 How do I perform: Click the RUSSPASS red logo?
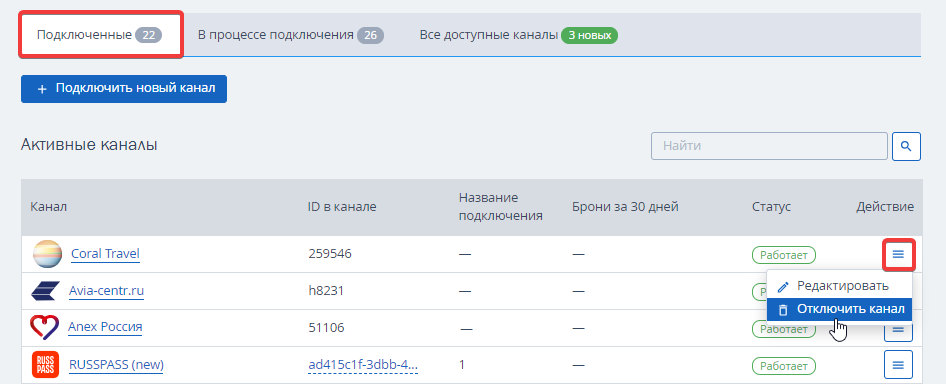click(46, 365)
